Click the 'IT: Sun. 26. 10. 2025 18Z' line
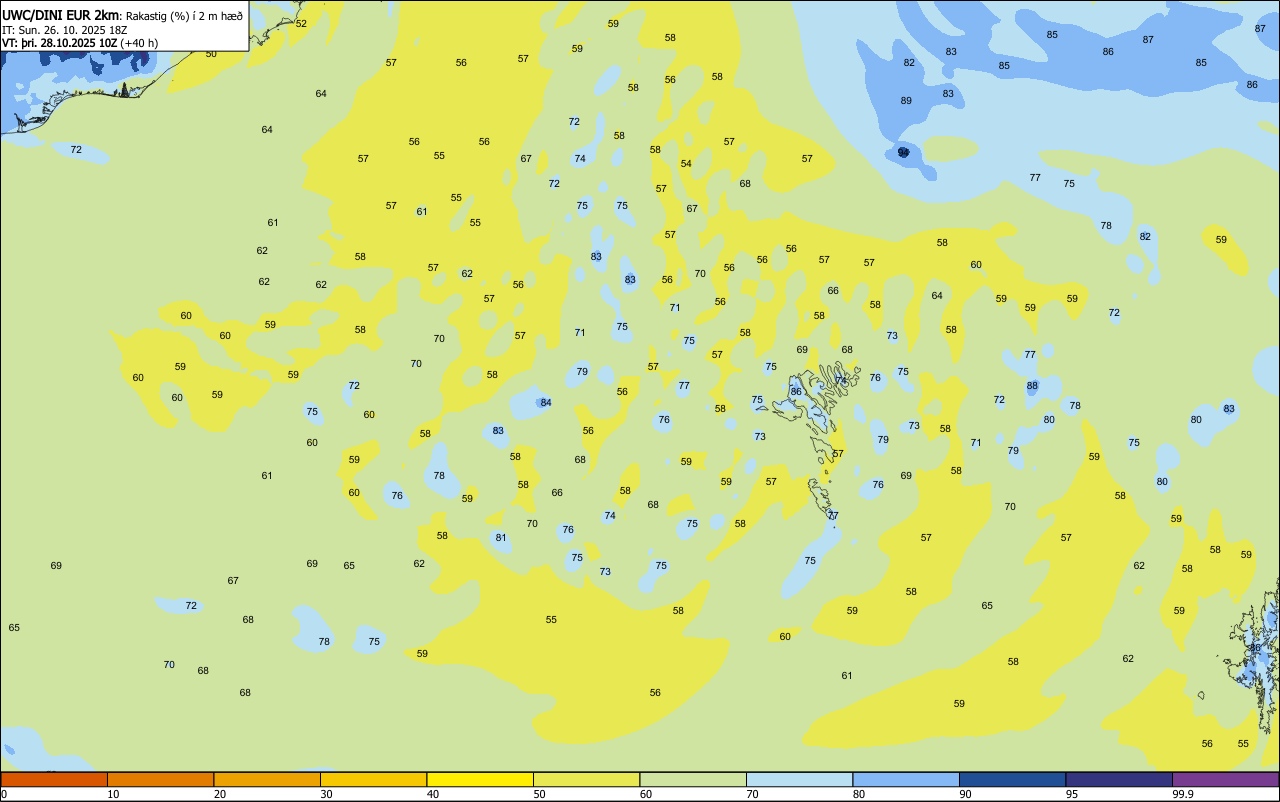The width and height of the screenshot is (1280, 802). tap(64, 30)
